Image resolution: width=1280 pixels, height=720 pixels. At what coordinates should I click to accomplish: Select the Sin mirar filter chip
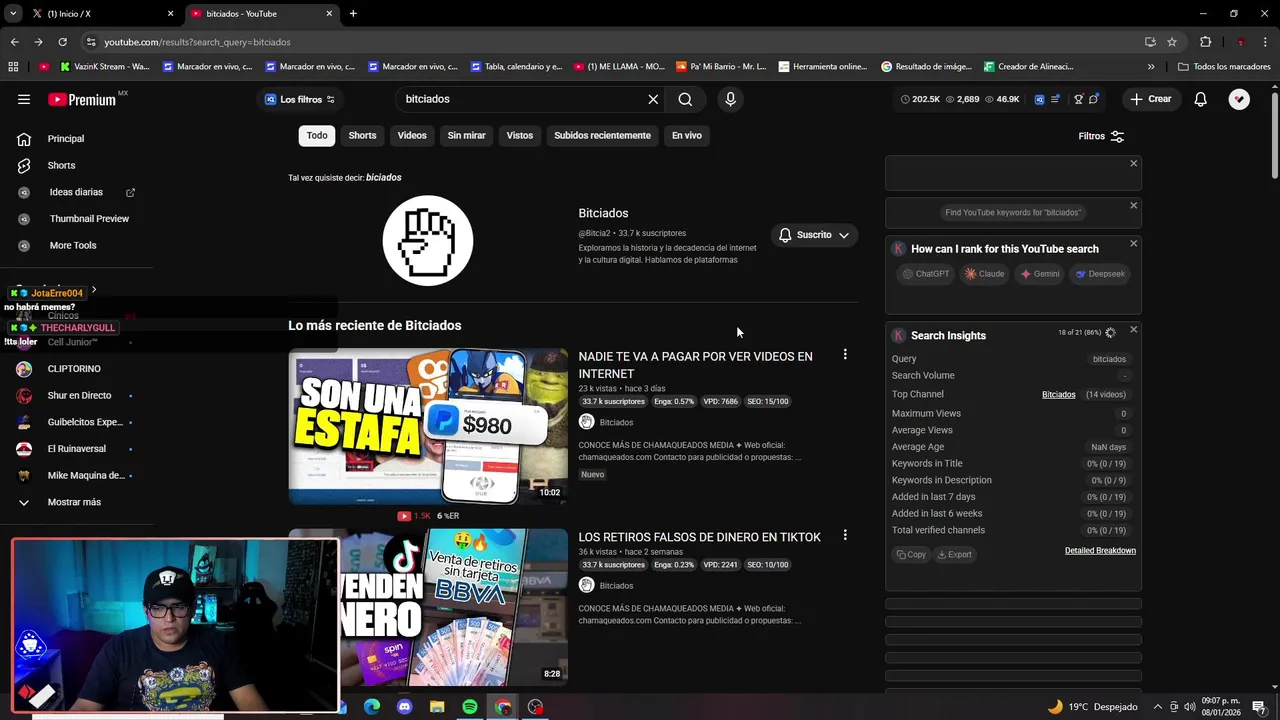pyautogui.click(x=466, y=135)
